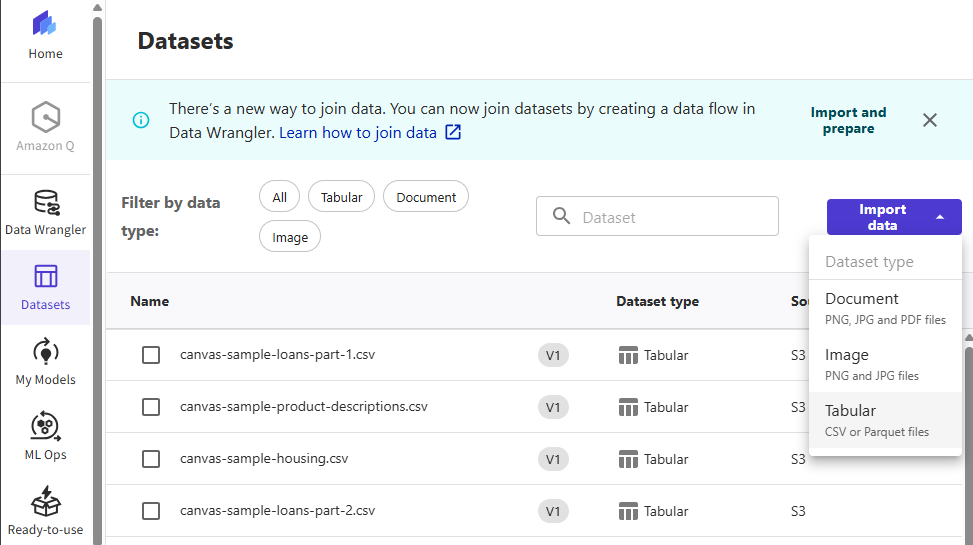Viewport: 973px width, 545px height.
Task: Collapse the Import data dropdown
Action: click(x=893, y=217)
